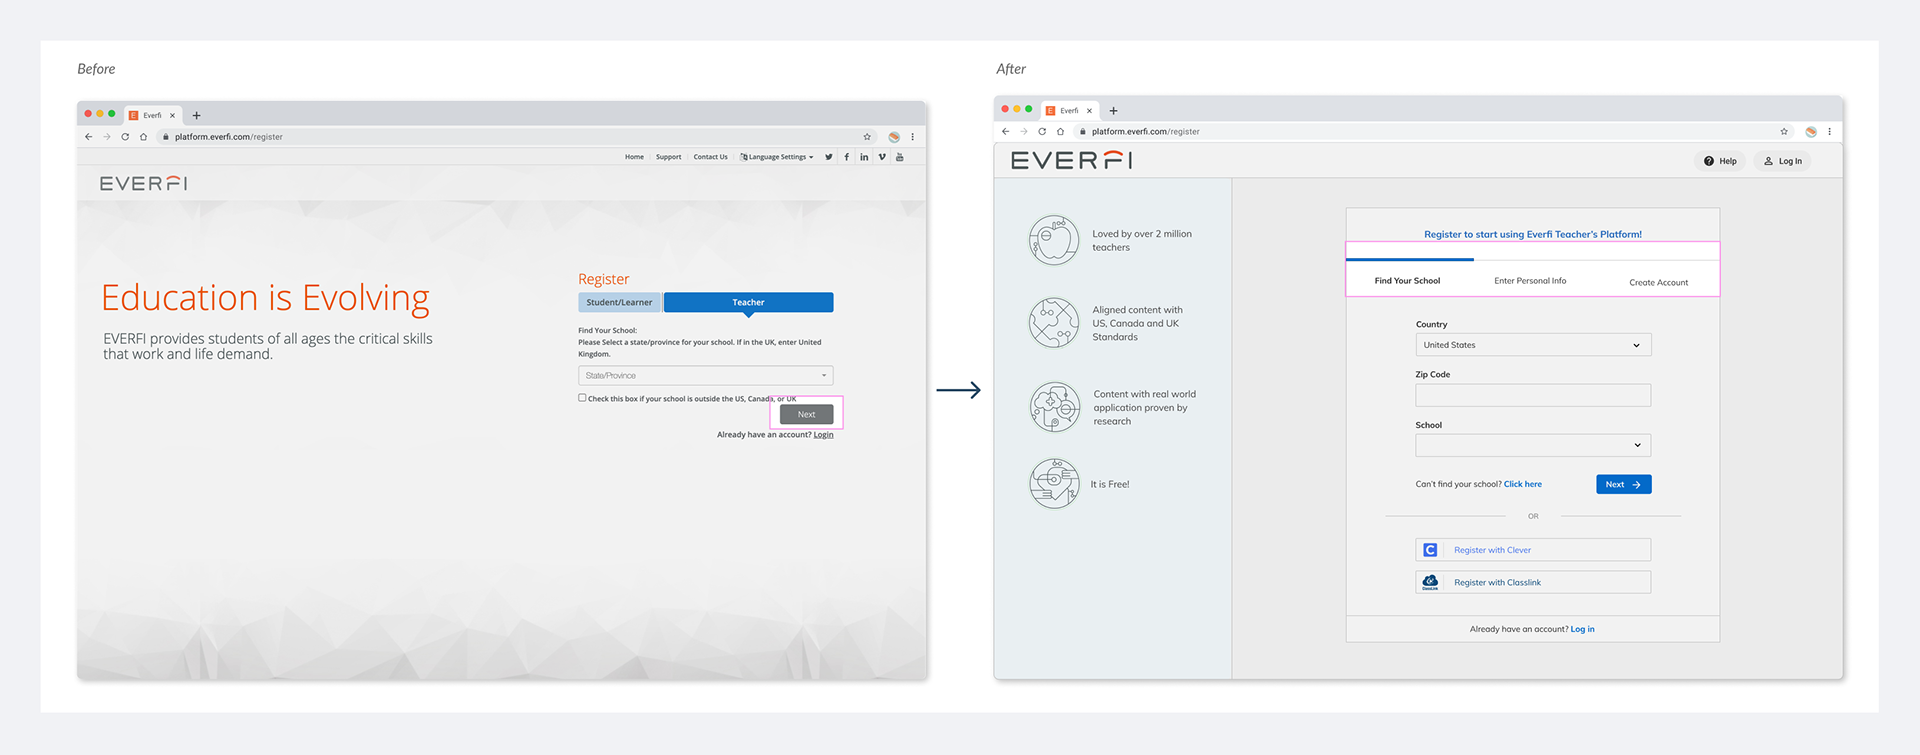Open Vimeo icon in Before window header

pyautogui.click(x=882, y=157)
